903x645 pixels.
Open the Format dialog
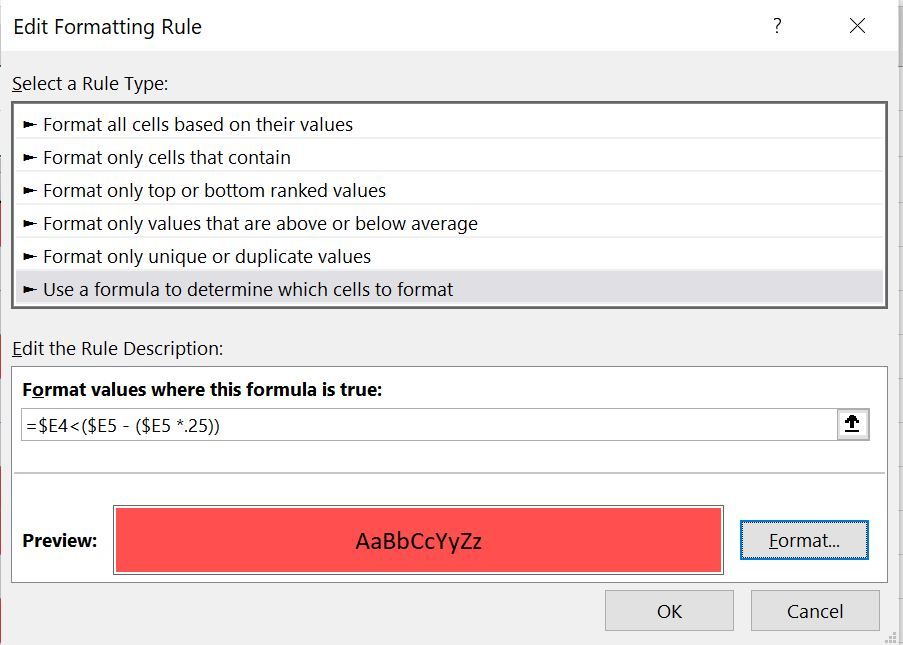804,540
